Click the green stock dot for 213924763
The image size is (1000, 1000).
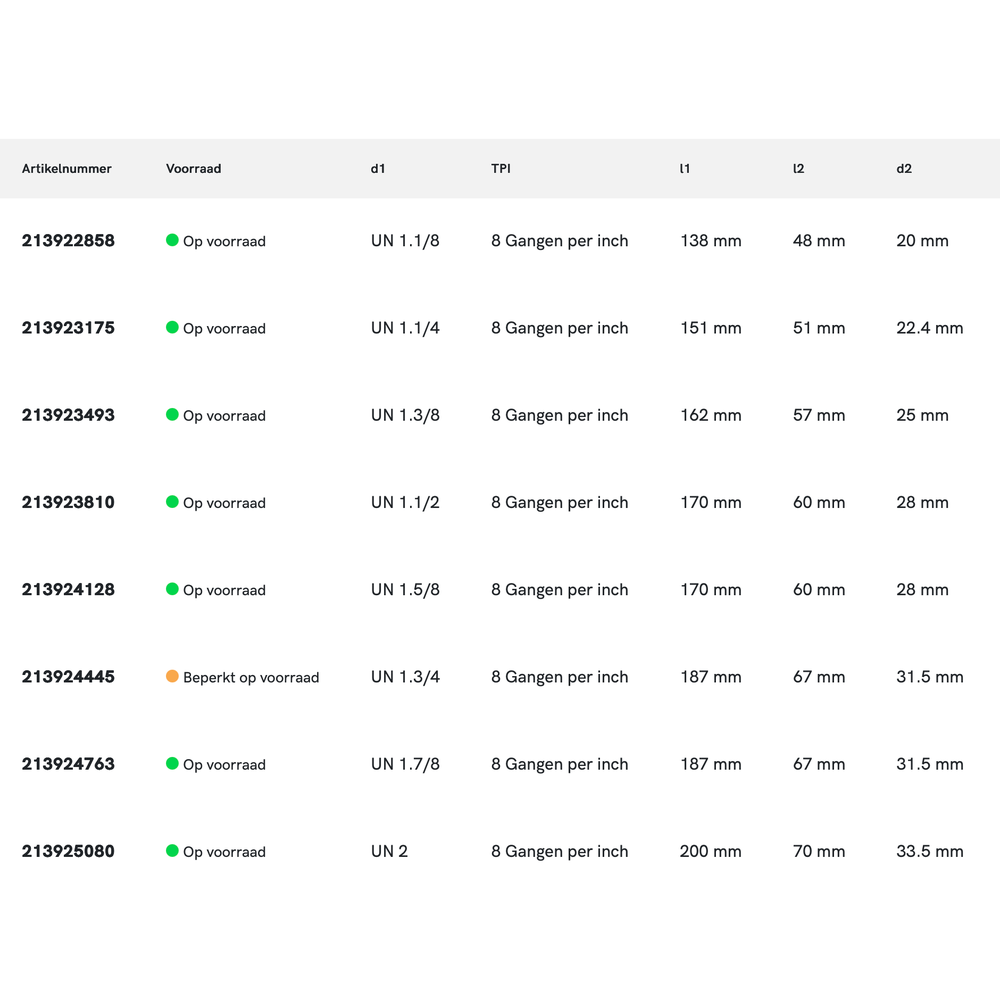coord(172,763)
